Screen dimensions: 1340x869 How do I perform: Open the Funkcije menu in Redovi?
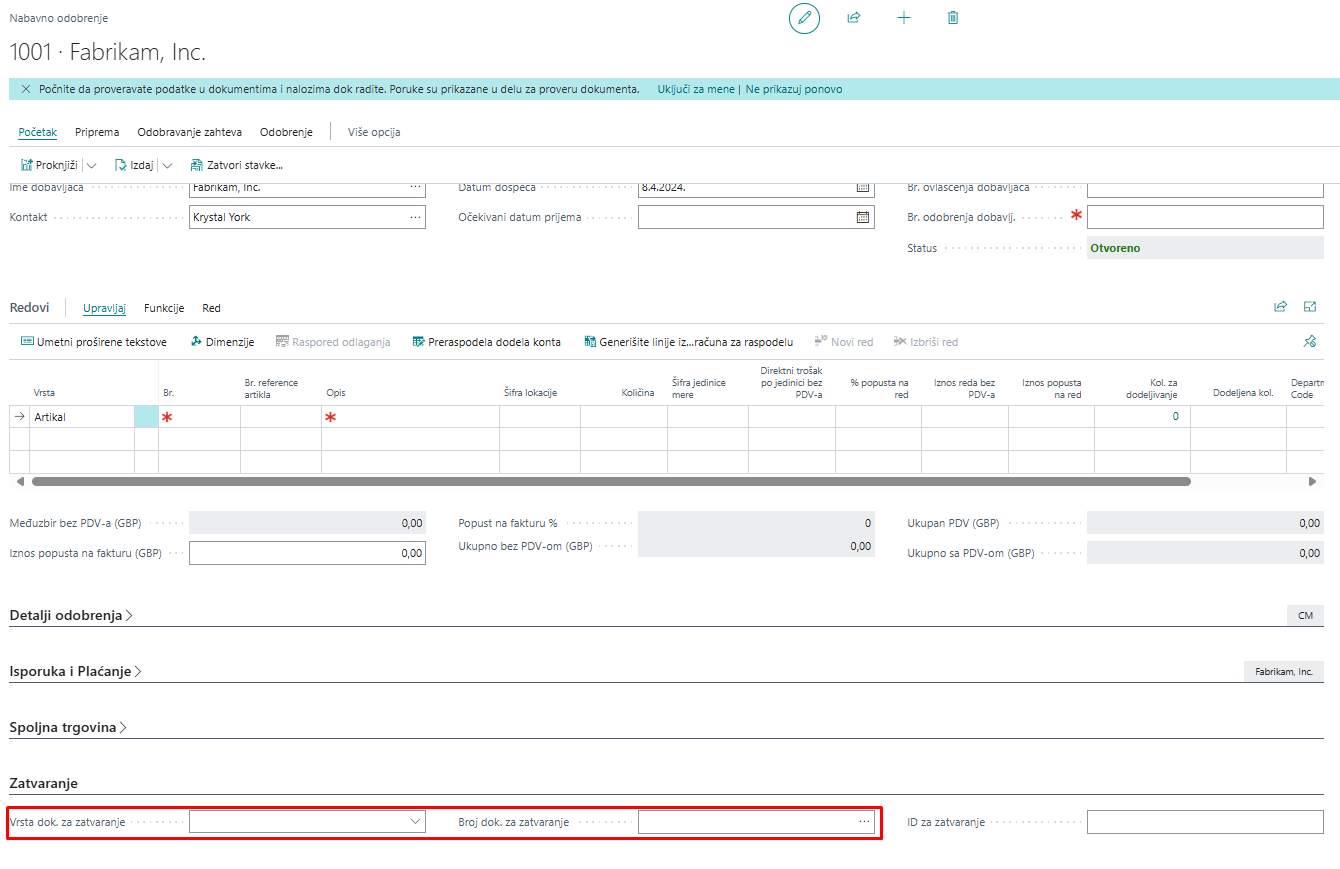click(x=164, y=308)
